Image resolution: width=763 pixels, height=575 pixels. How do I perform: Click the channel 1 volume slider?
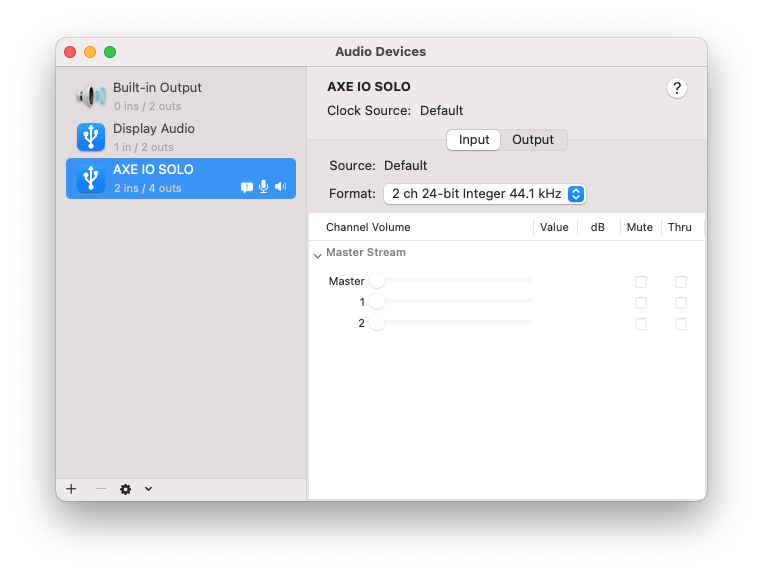[x=451, y=301]
